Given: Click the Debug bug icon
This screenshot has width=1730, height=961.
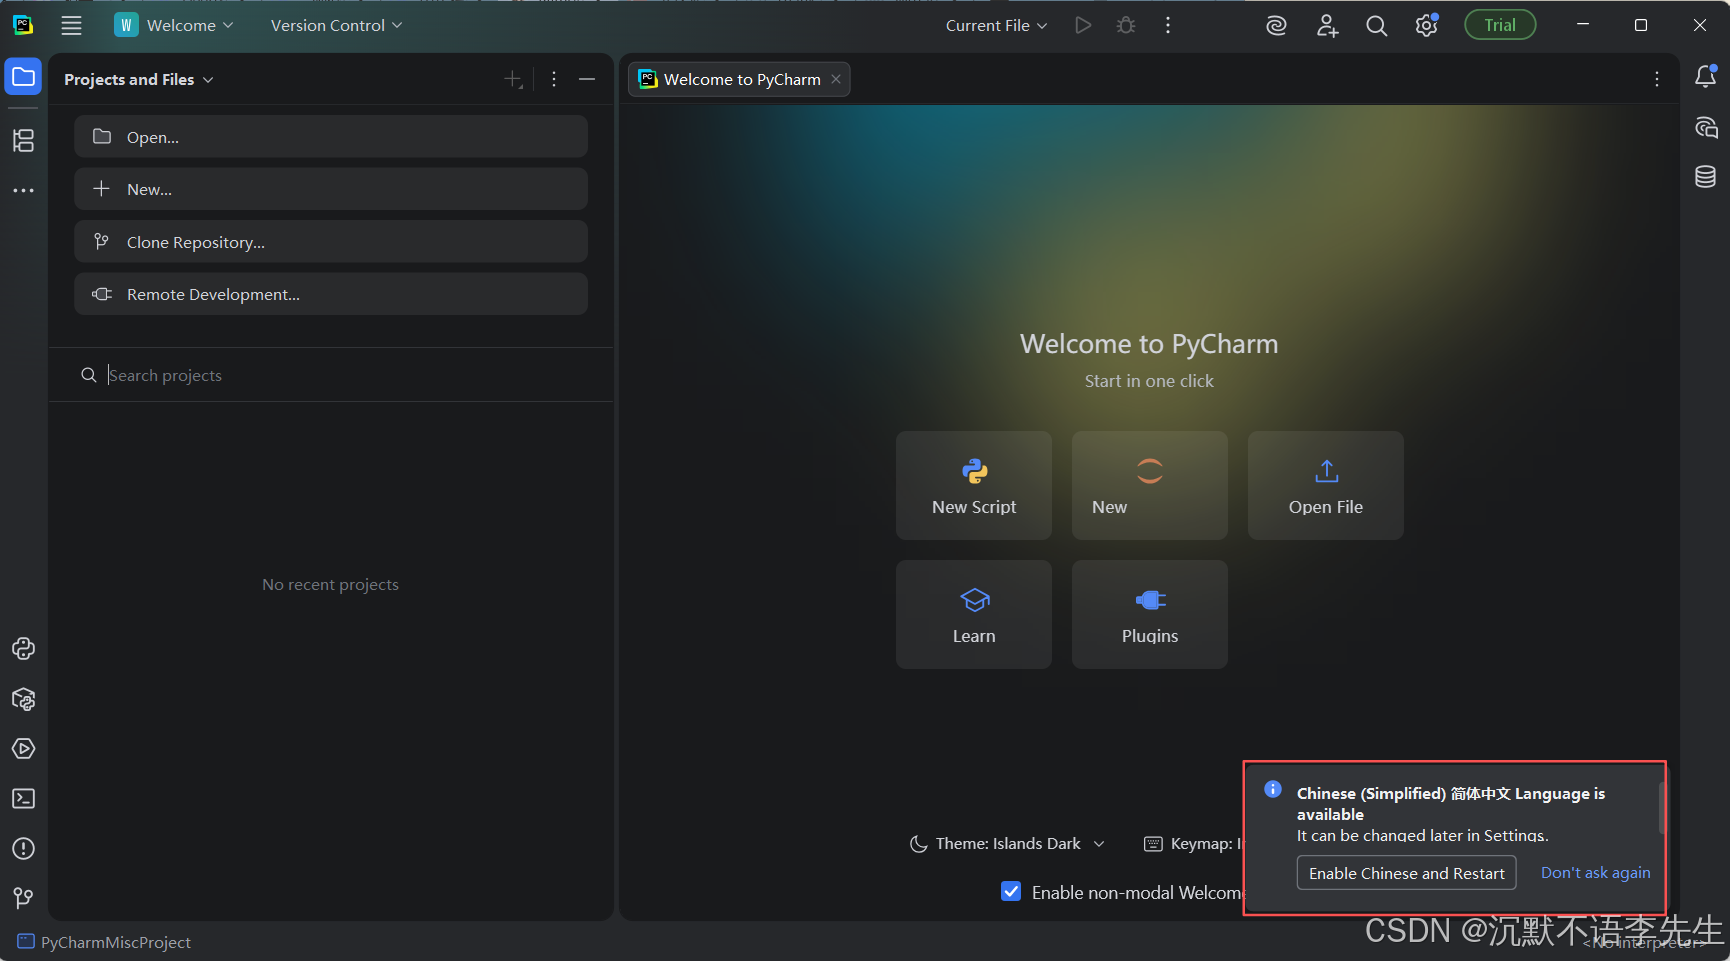Looking at the screenshot, I should pos(1126,25).
